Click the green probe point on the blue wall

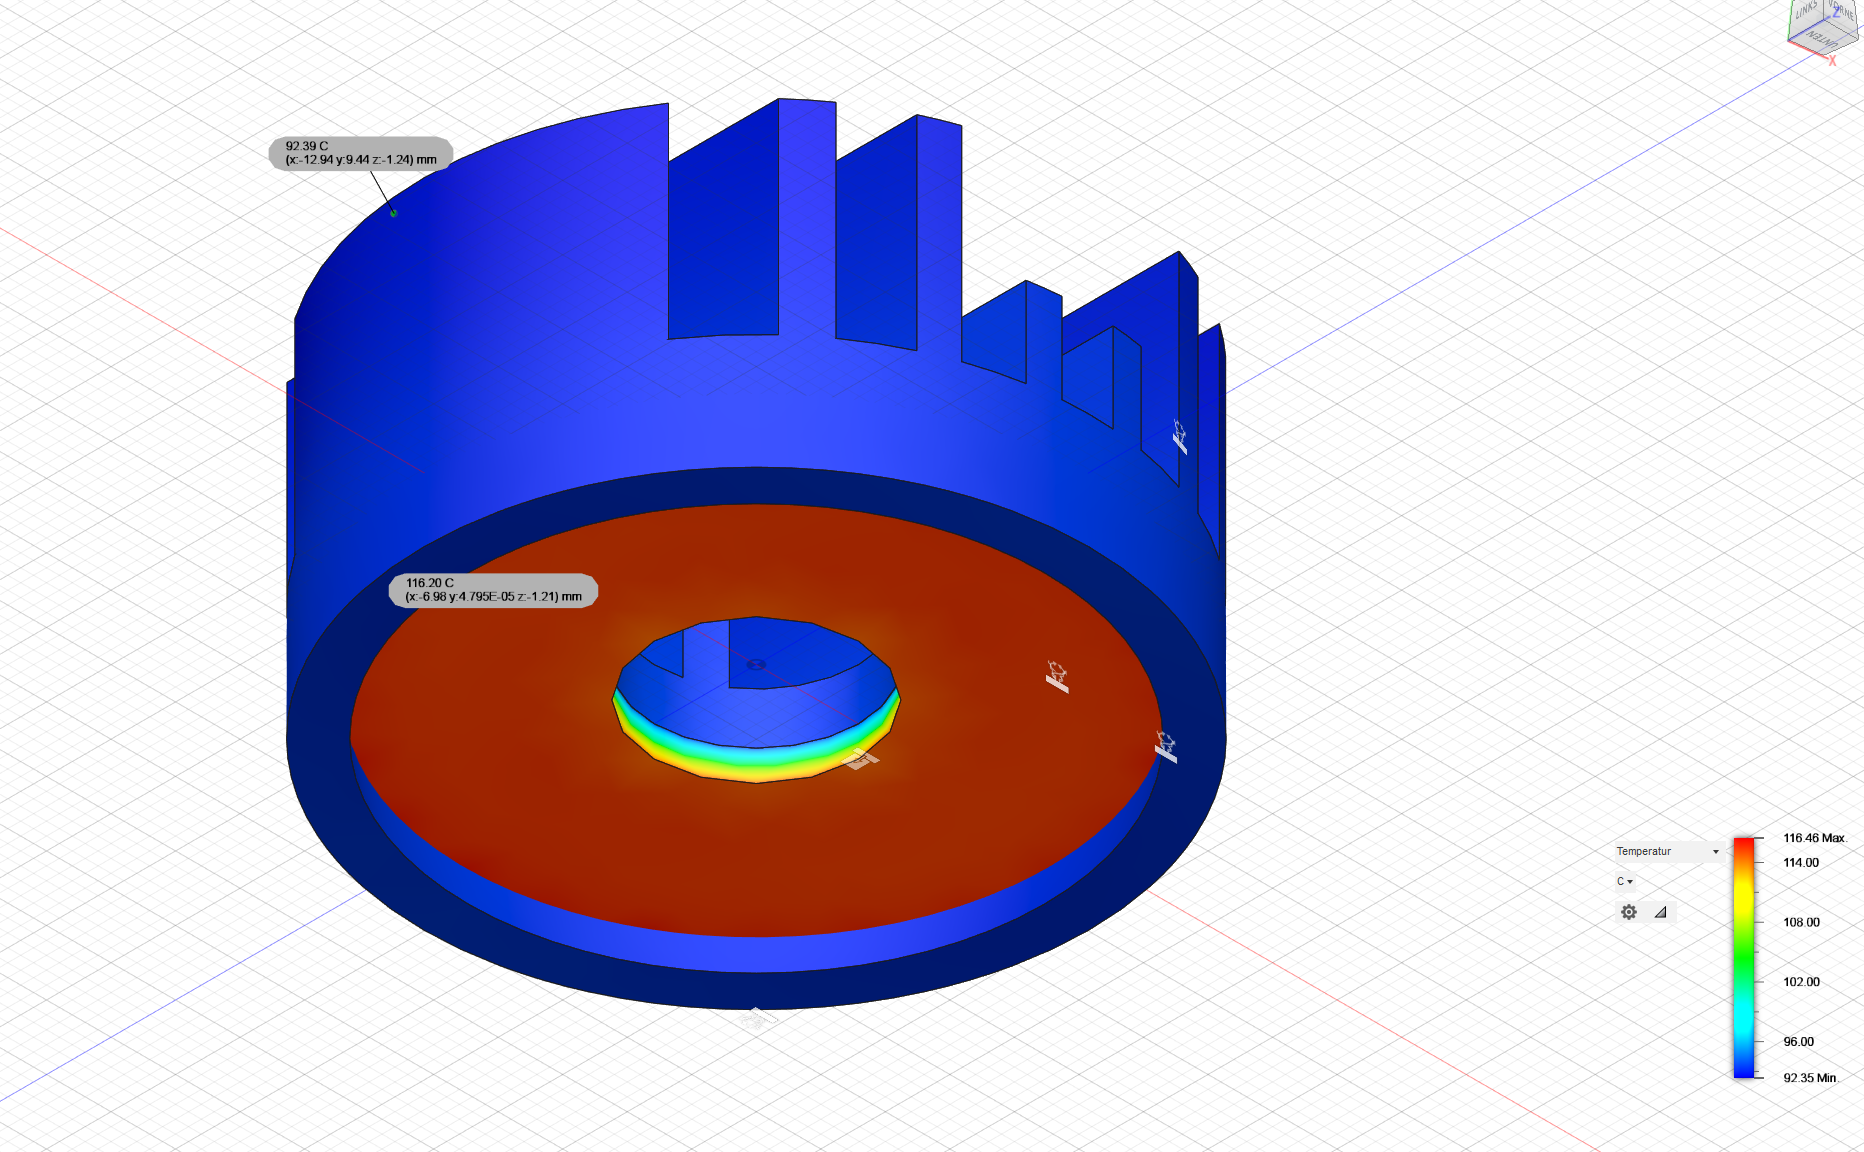click(393, 213)
